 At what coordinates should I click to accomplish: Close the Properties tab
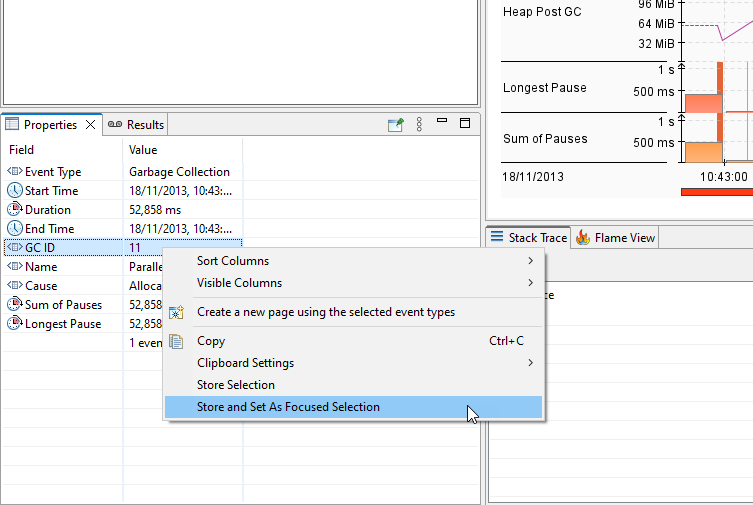pyautogui.click(x=90, y=125)
